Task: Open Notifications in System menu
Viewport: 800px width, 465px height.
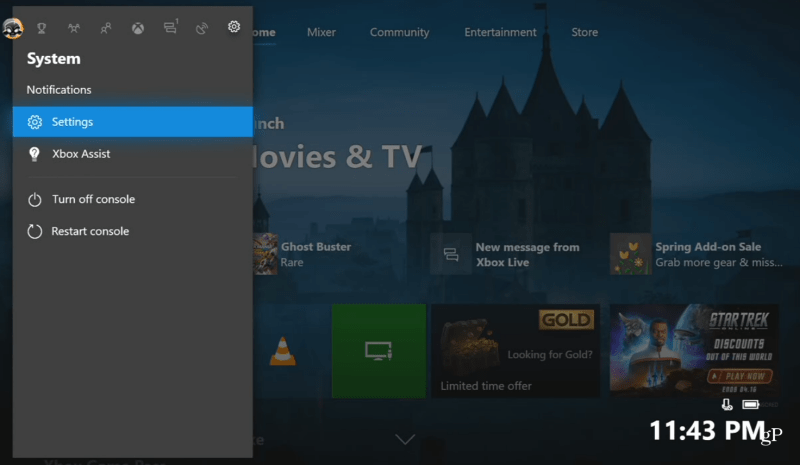Action: click(x=59, y=90)
